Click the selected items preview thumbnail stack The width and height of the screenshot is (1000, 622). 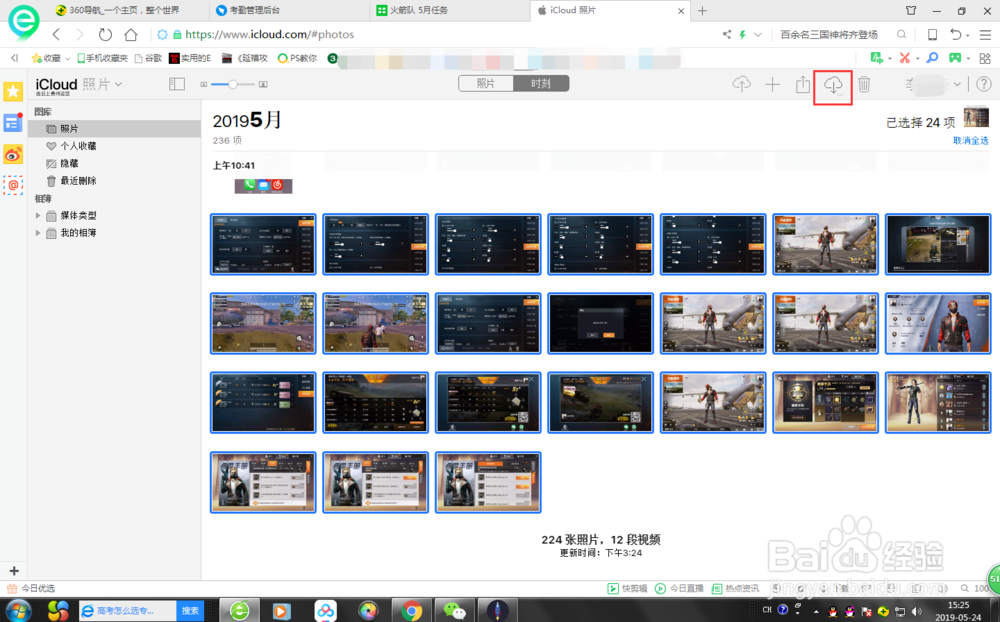tap(976, 118)
